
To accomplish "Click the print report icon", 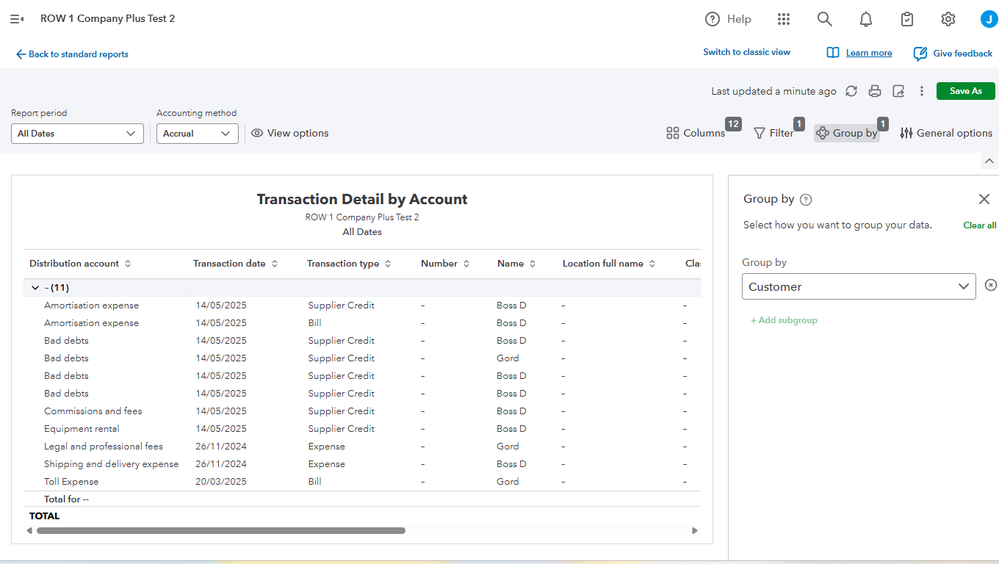I will [875, 91].
